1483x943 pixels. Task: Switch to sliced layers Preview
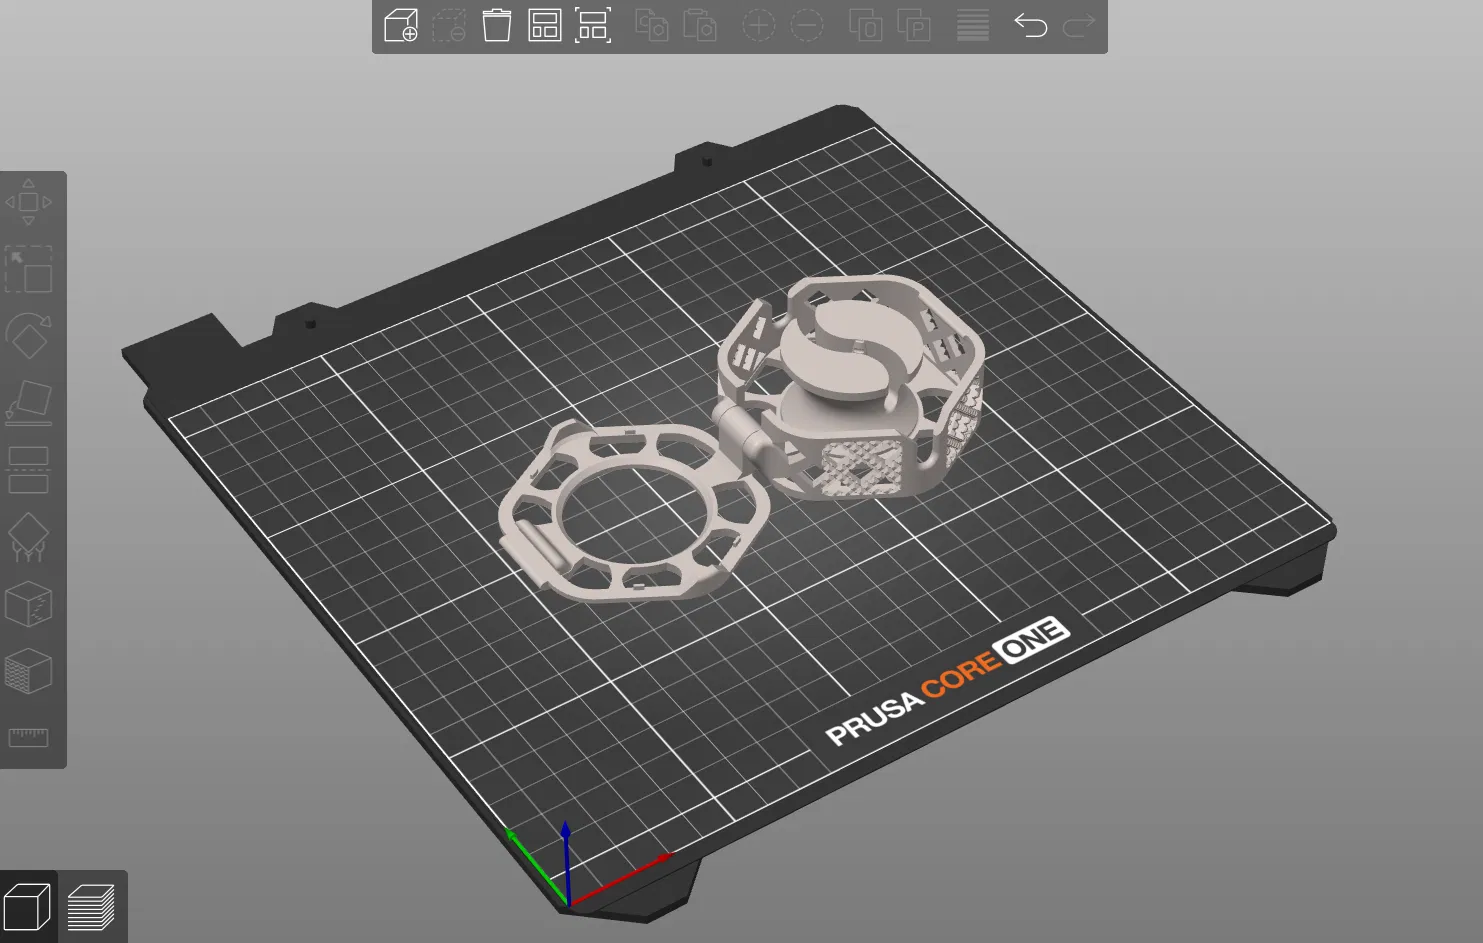tap(91, 908)
